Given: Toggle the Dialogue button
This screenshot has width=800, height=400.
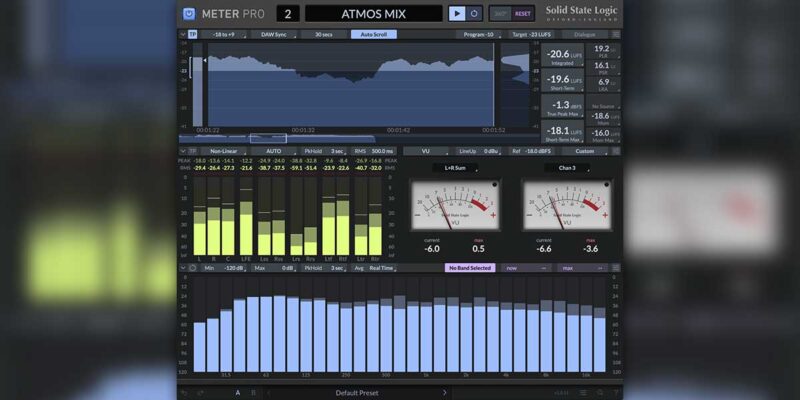Looking at the screenshot, I should coord(585,35).
